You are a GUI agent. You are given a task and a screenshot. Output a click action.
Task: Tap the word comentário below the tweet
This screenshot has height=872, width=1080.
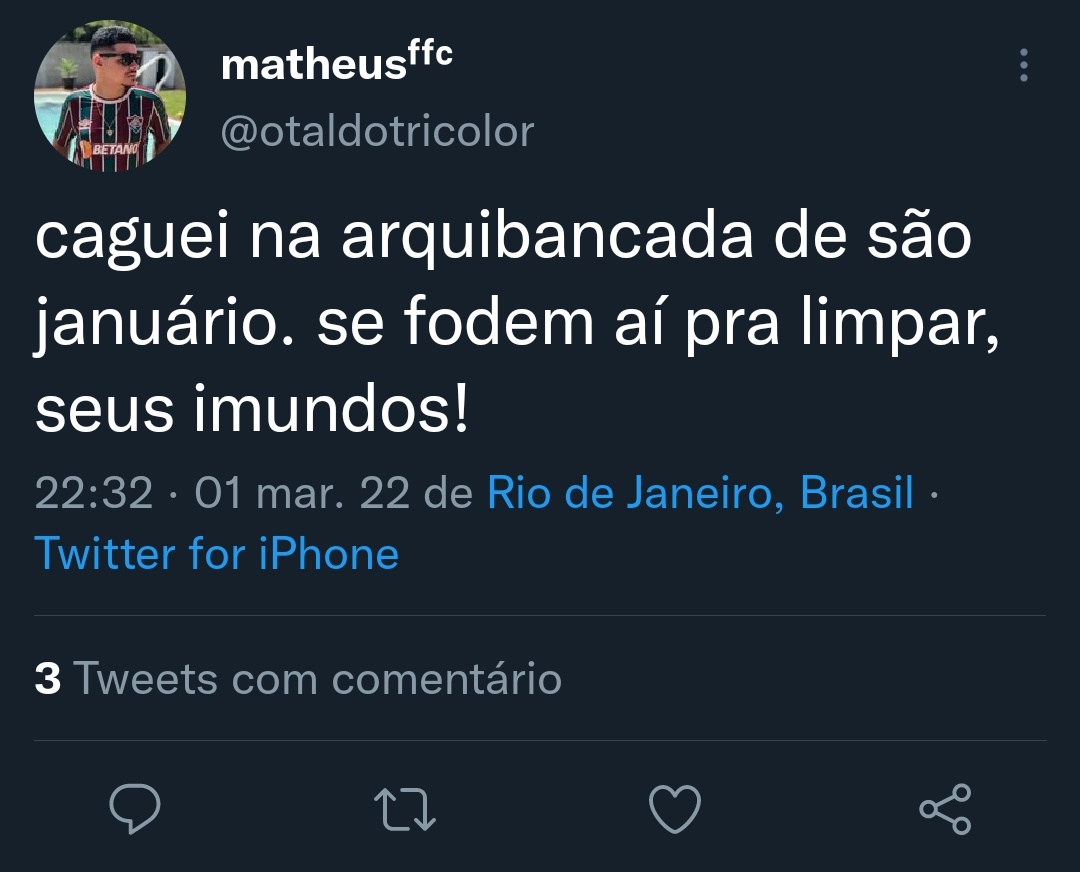pyautogui.click(x=447, y=679)
